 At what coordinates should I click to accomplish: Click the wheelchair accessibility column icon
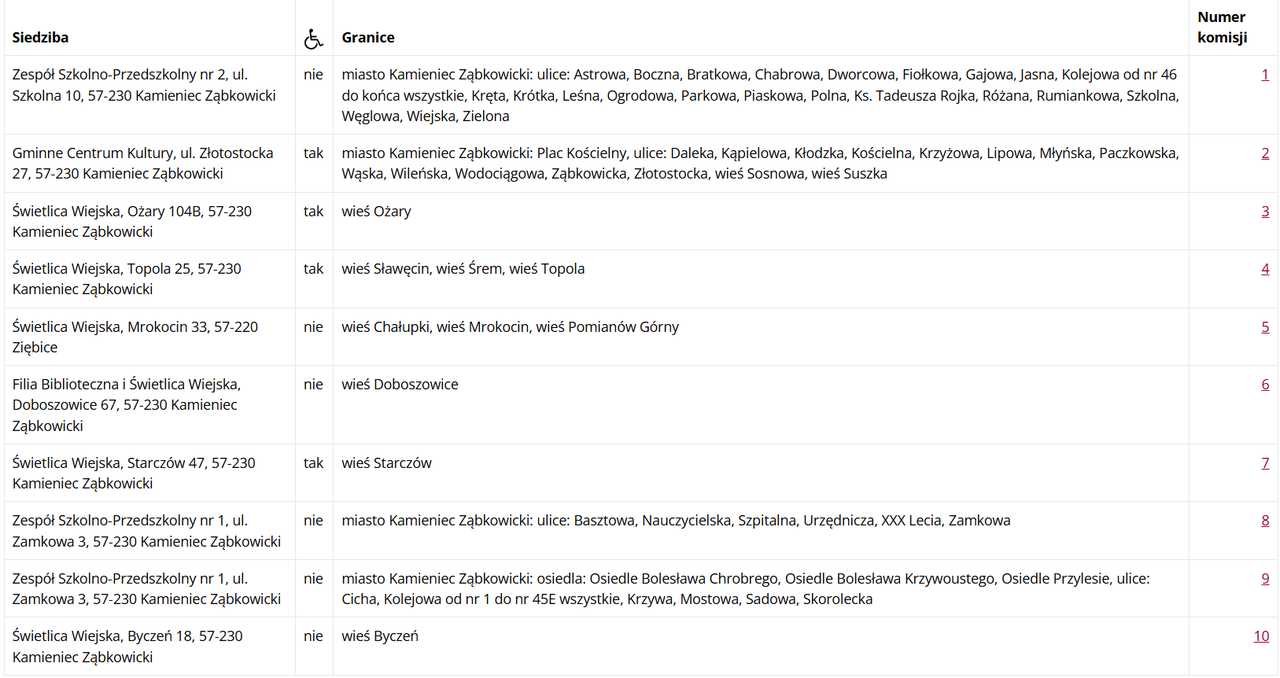(314, 38)
